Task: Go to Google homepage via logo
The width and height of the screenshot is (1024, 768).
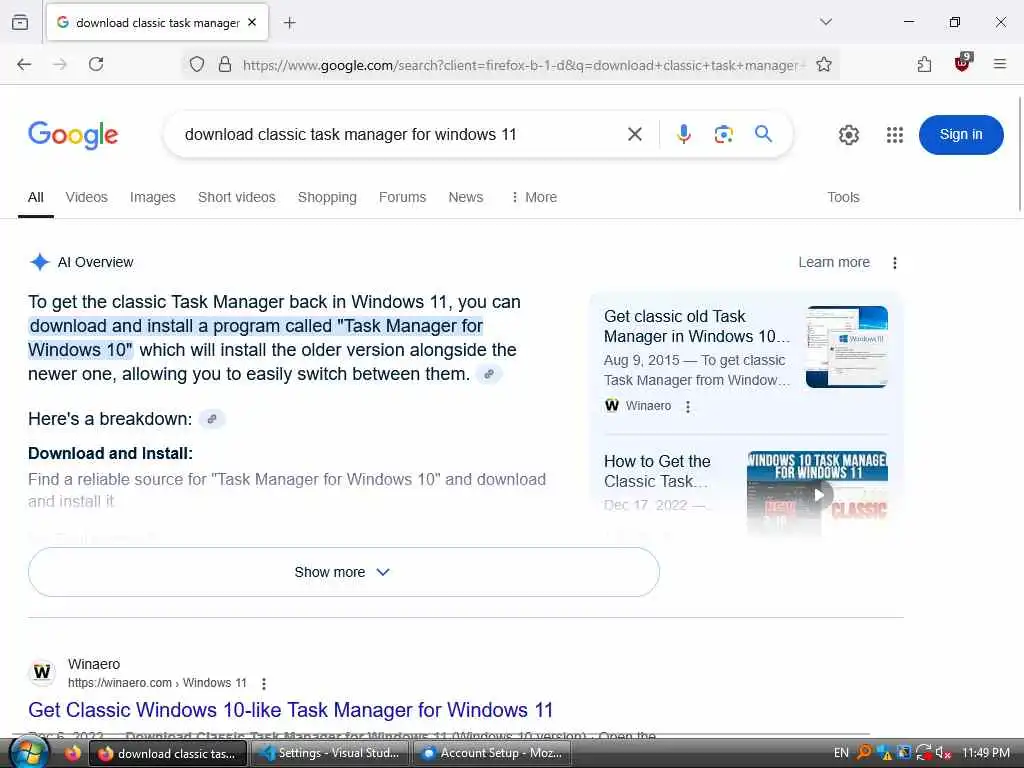Action: click(73, 135)
